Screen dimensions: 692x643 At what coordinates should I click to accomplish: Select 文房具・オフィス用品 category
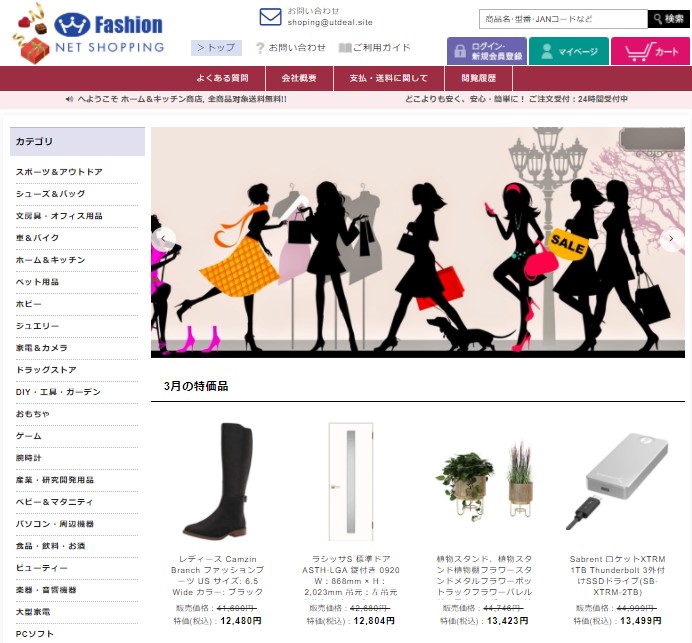click(x=59, y=216)
